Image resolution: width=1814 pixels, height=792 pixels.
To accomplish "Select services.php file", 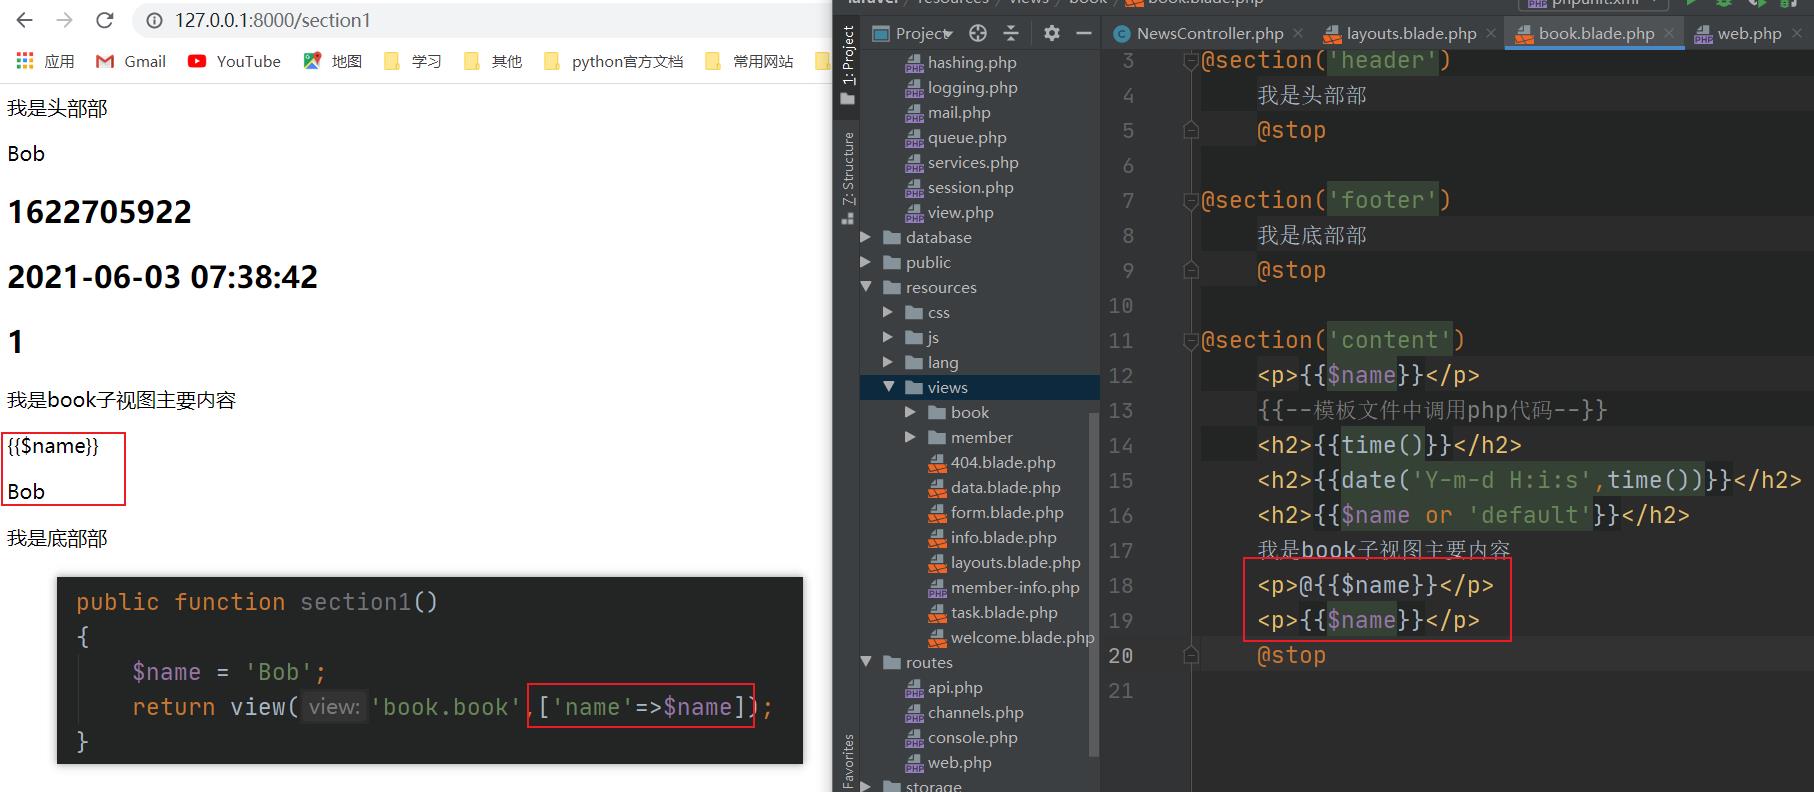I will pyautogui.click(x=961, y=162).
